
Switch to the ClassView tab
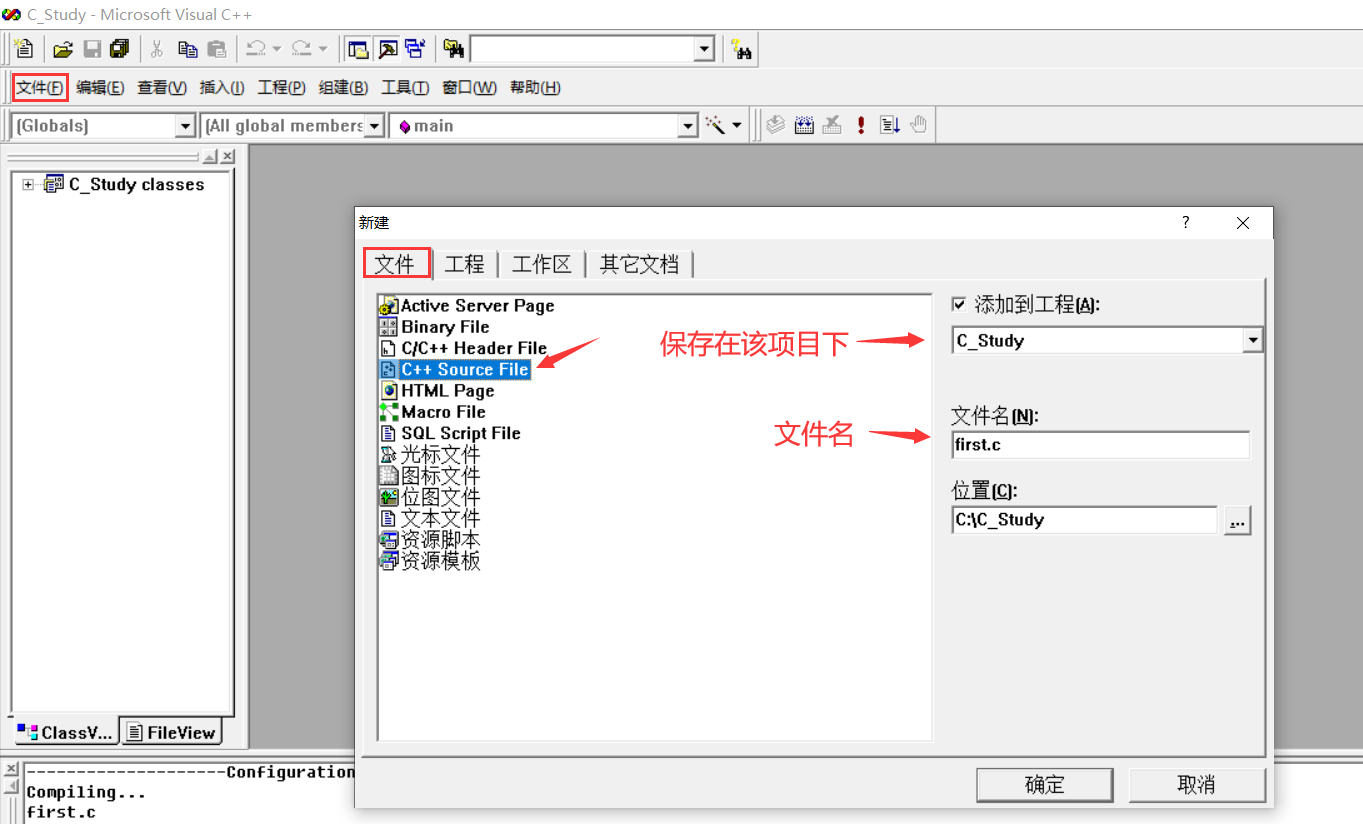pos(65,733)
